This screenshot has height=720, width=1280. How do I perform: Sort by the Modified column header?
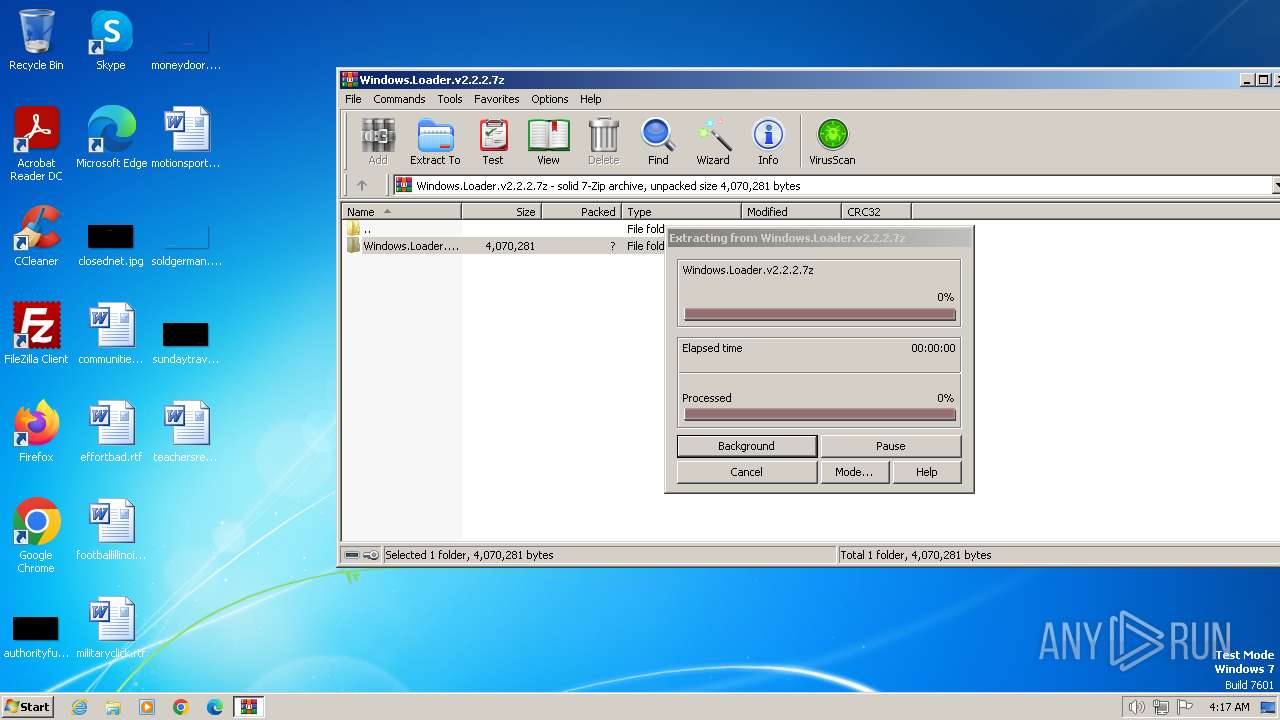point(791,212)
